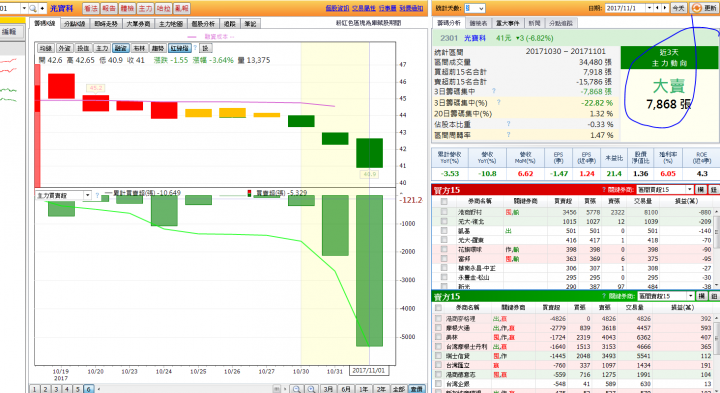720x393 pixels.
Task: Click the 設 chart settings button
Action: pos(205,48)
